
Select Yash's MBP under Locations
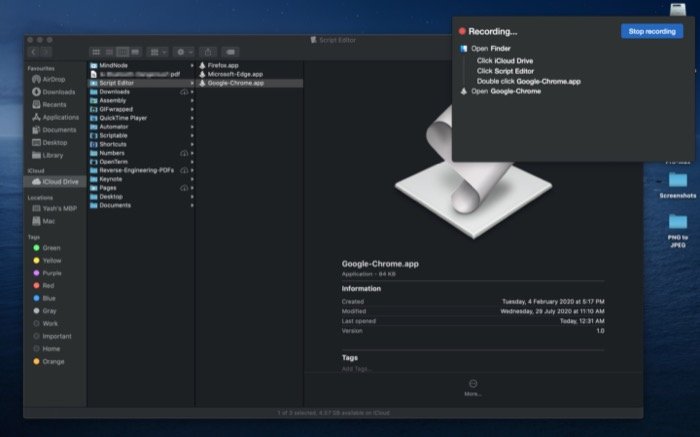(54, 208)
